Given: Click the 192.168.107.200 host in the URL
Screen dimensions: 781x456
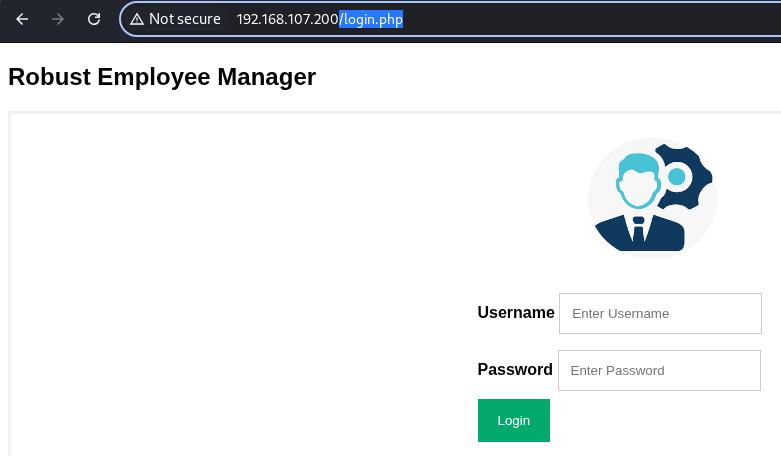Looking at the screenshot, I should point(287,19).
